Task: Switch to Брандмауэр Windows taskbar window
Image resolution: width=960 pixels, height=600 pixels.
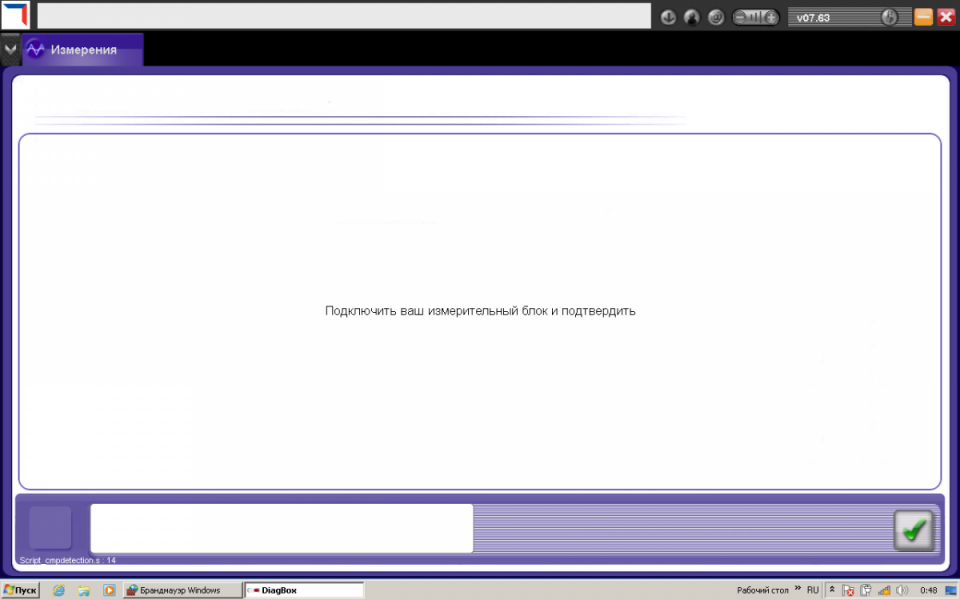Action: pos(182,590)
